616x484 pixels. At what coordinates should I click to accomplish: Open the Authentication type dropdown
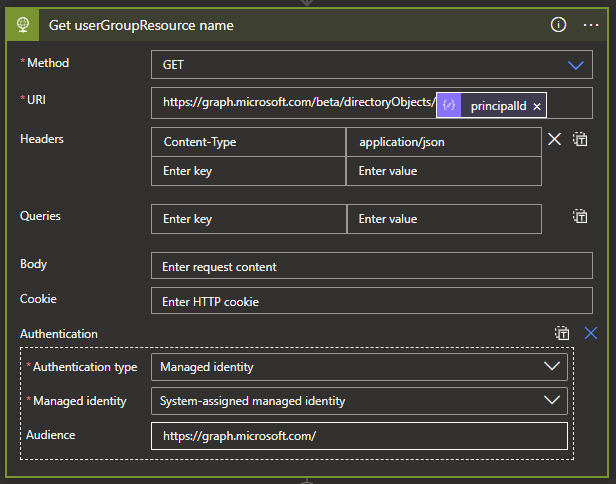point(551,367)
